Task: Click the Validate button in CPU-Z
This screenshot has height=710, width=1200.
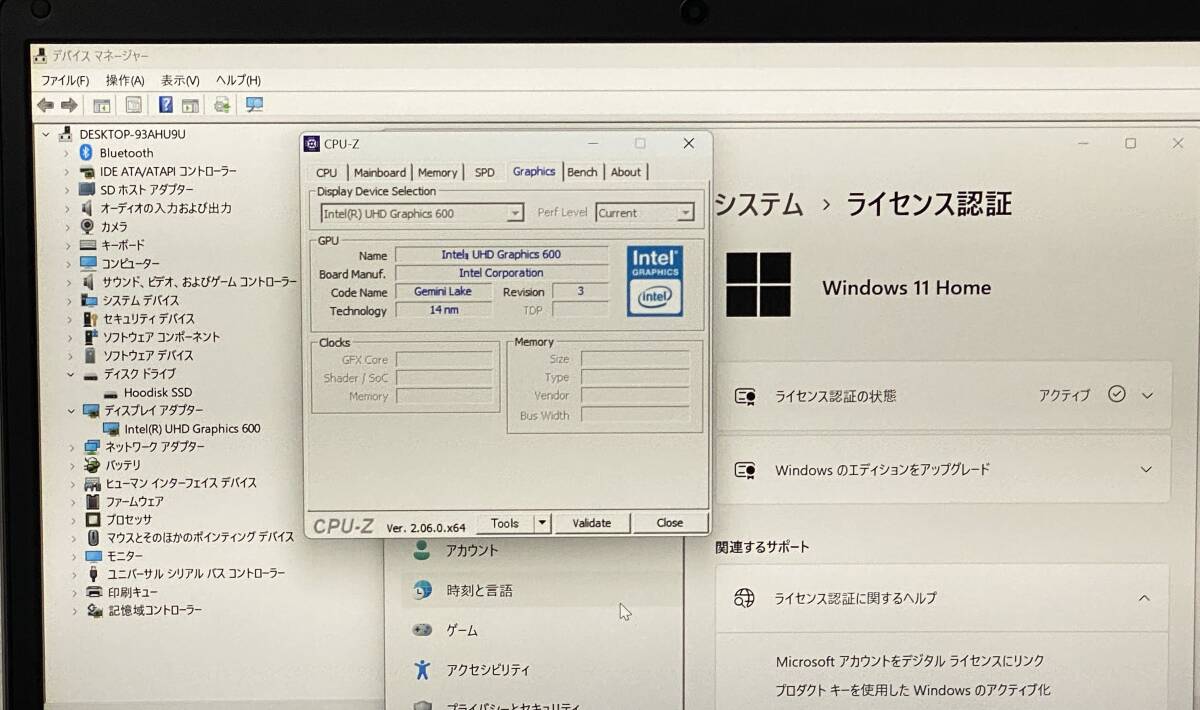Action: 591,523
